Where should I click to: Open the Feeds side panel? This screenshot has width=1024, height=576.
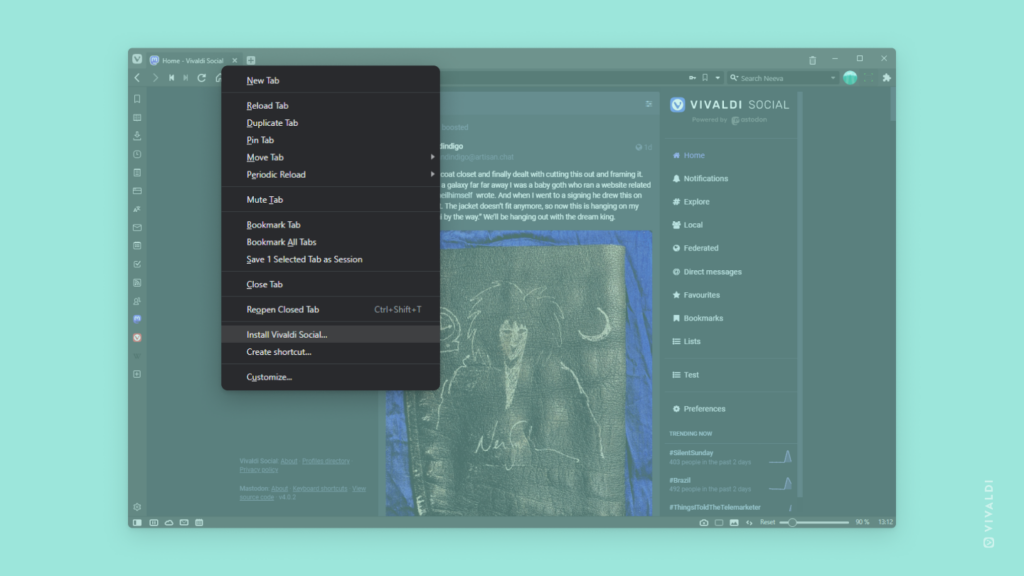[x=137, y=283]
